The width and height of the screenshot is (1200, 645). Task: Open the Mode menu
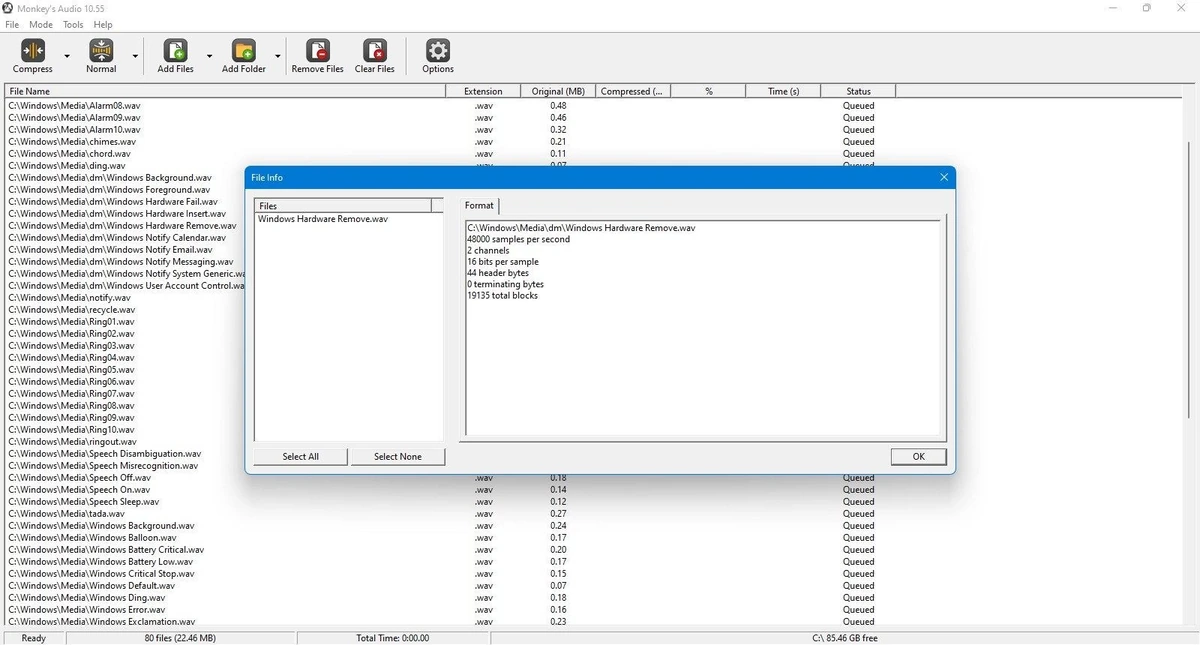(x=41, y=24)
